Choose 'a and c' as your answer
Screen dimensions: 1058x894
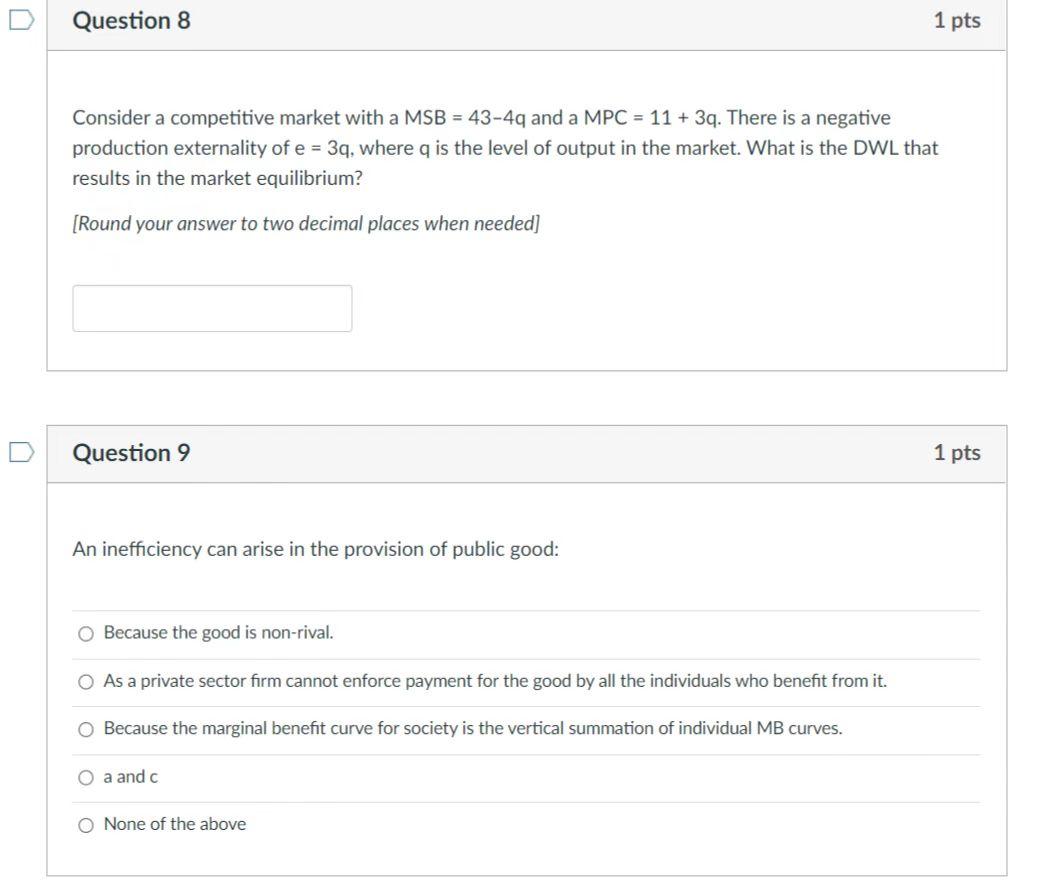pos(86,775)
